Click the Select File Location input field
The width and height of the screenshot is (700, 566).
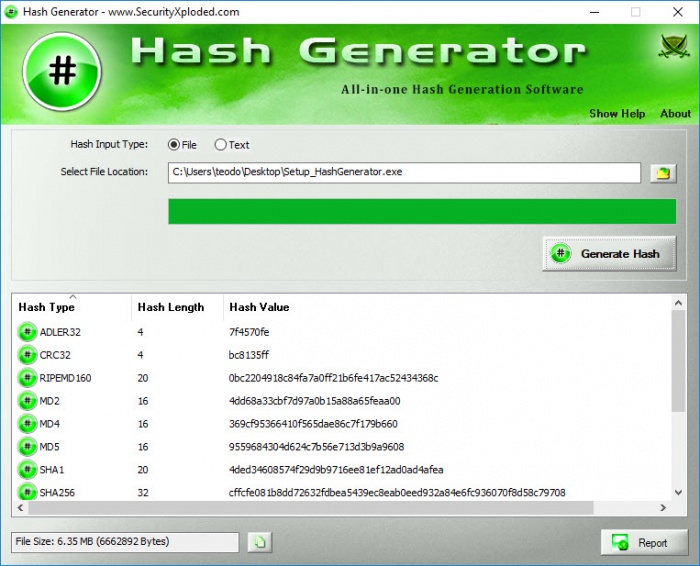404,172
